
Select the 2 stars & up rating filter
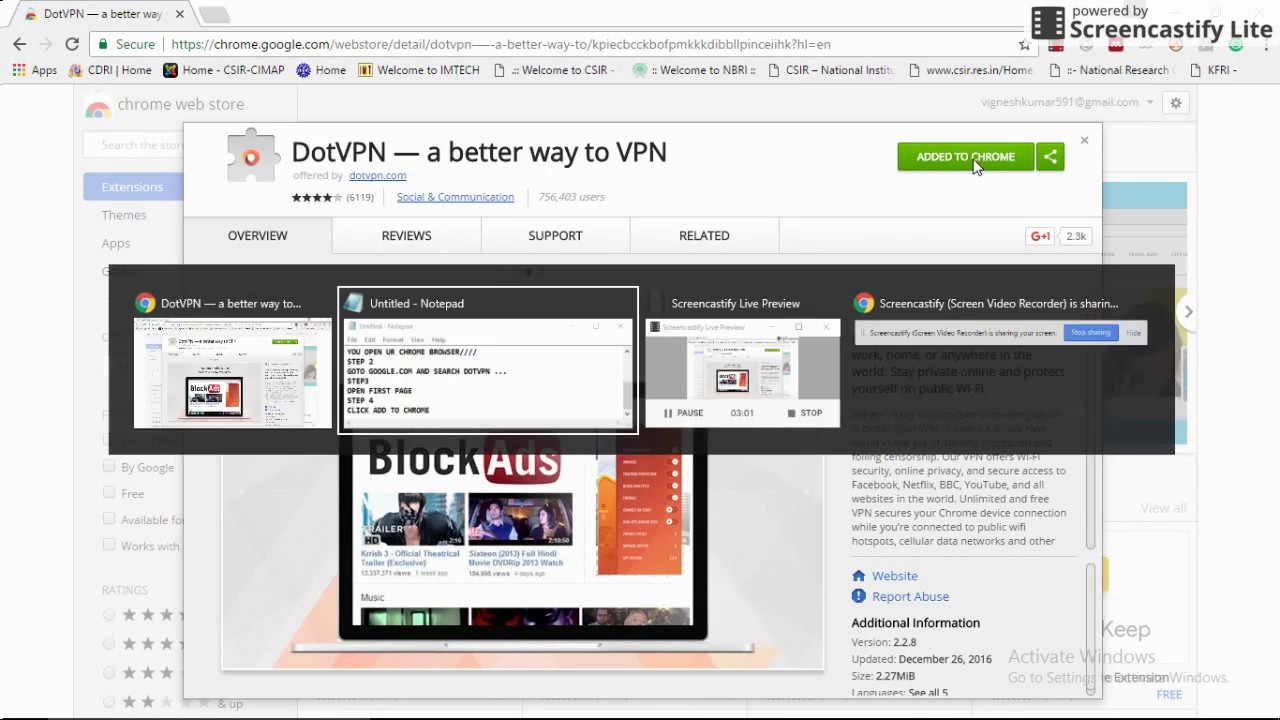coord(109,702)
